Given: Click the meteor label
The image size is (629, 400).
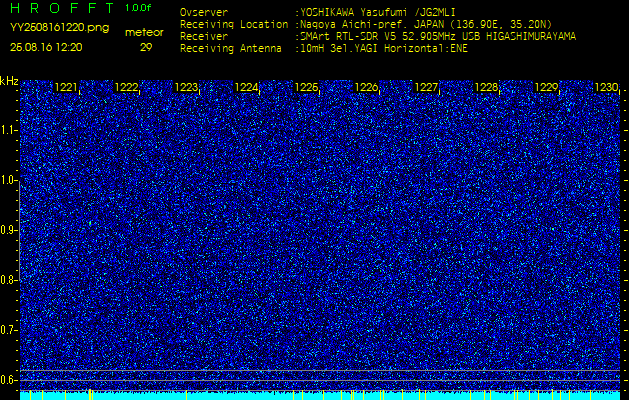Looking at the screenshot, I should coord(144,33).
